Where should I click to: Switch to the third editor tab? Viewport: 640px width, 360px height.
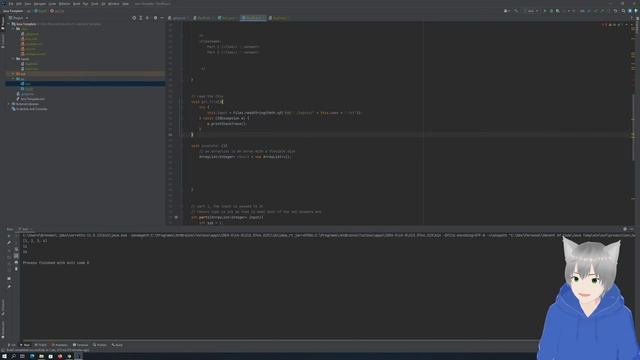point(227,18)
